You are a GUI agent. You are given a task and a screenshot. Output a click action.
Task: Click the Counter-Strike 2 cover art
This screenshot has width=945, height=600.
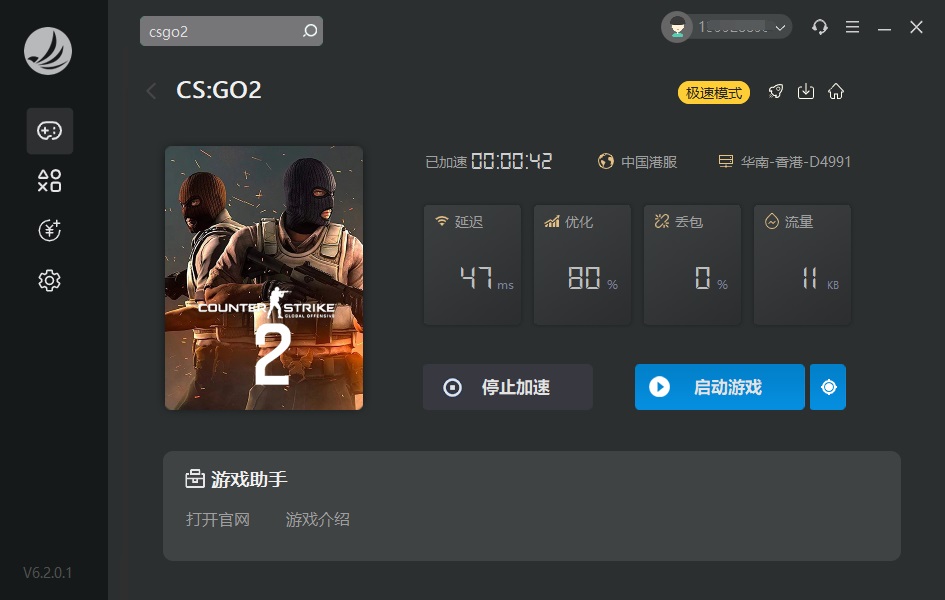(264, 278)
